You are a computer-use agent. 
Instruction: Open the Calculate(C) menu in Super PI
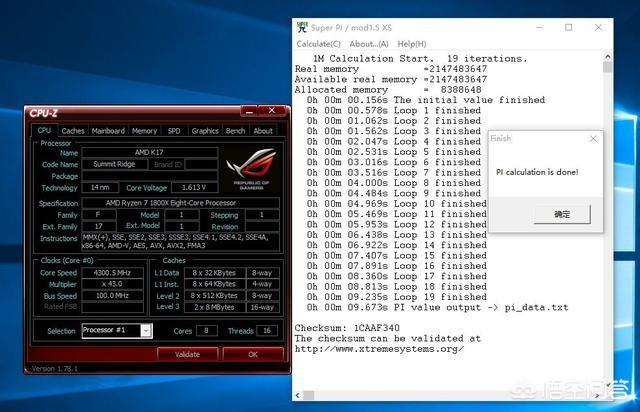(318, 44)
